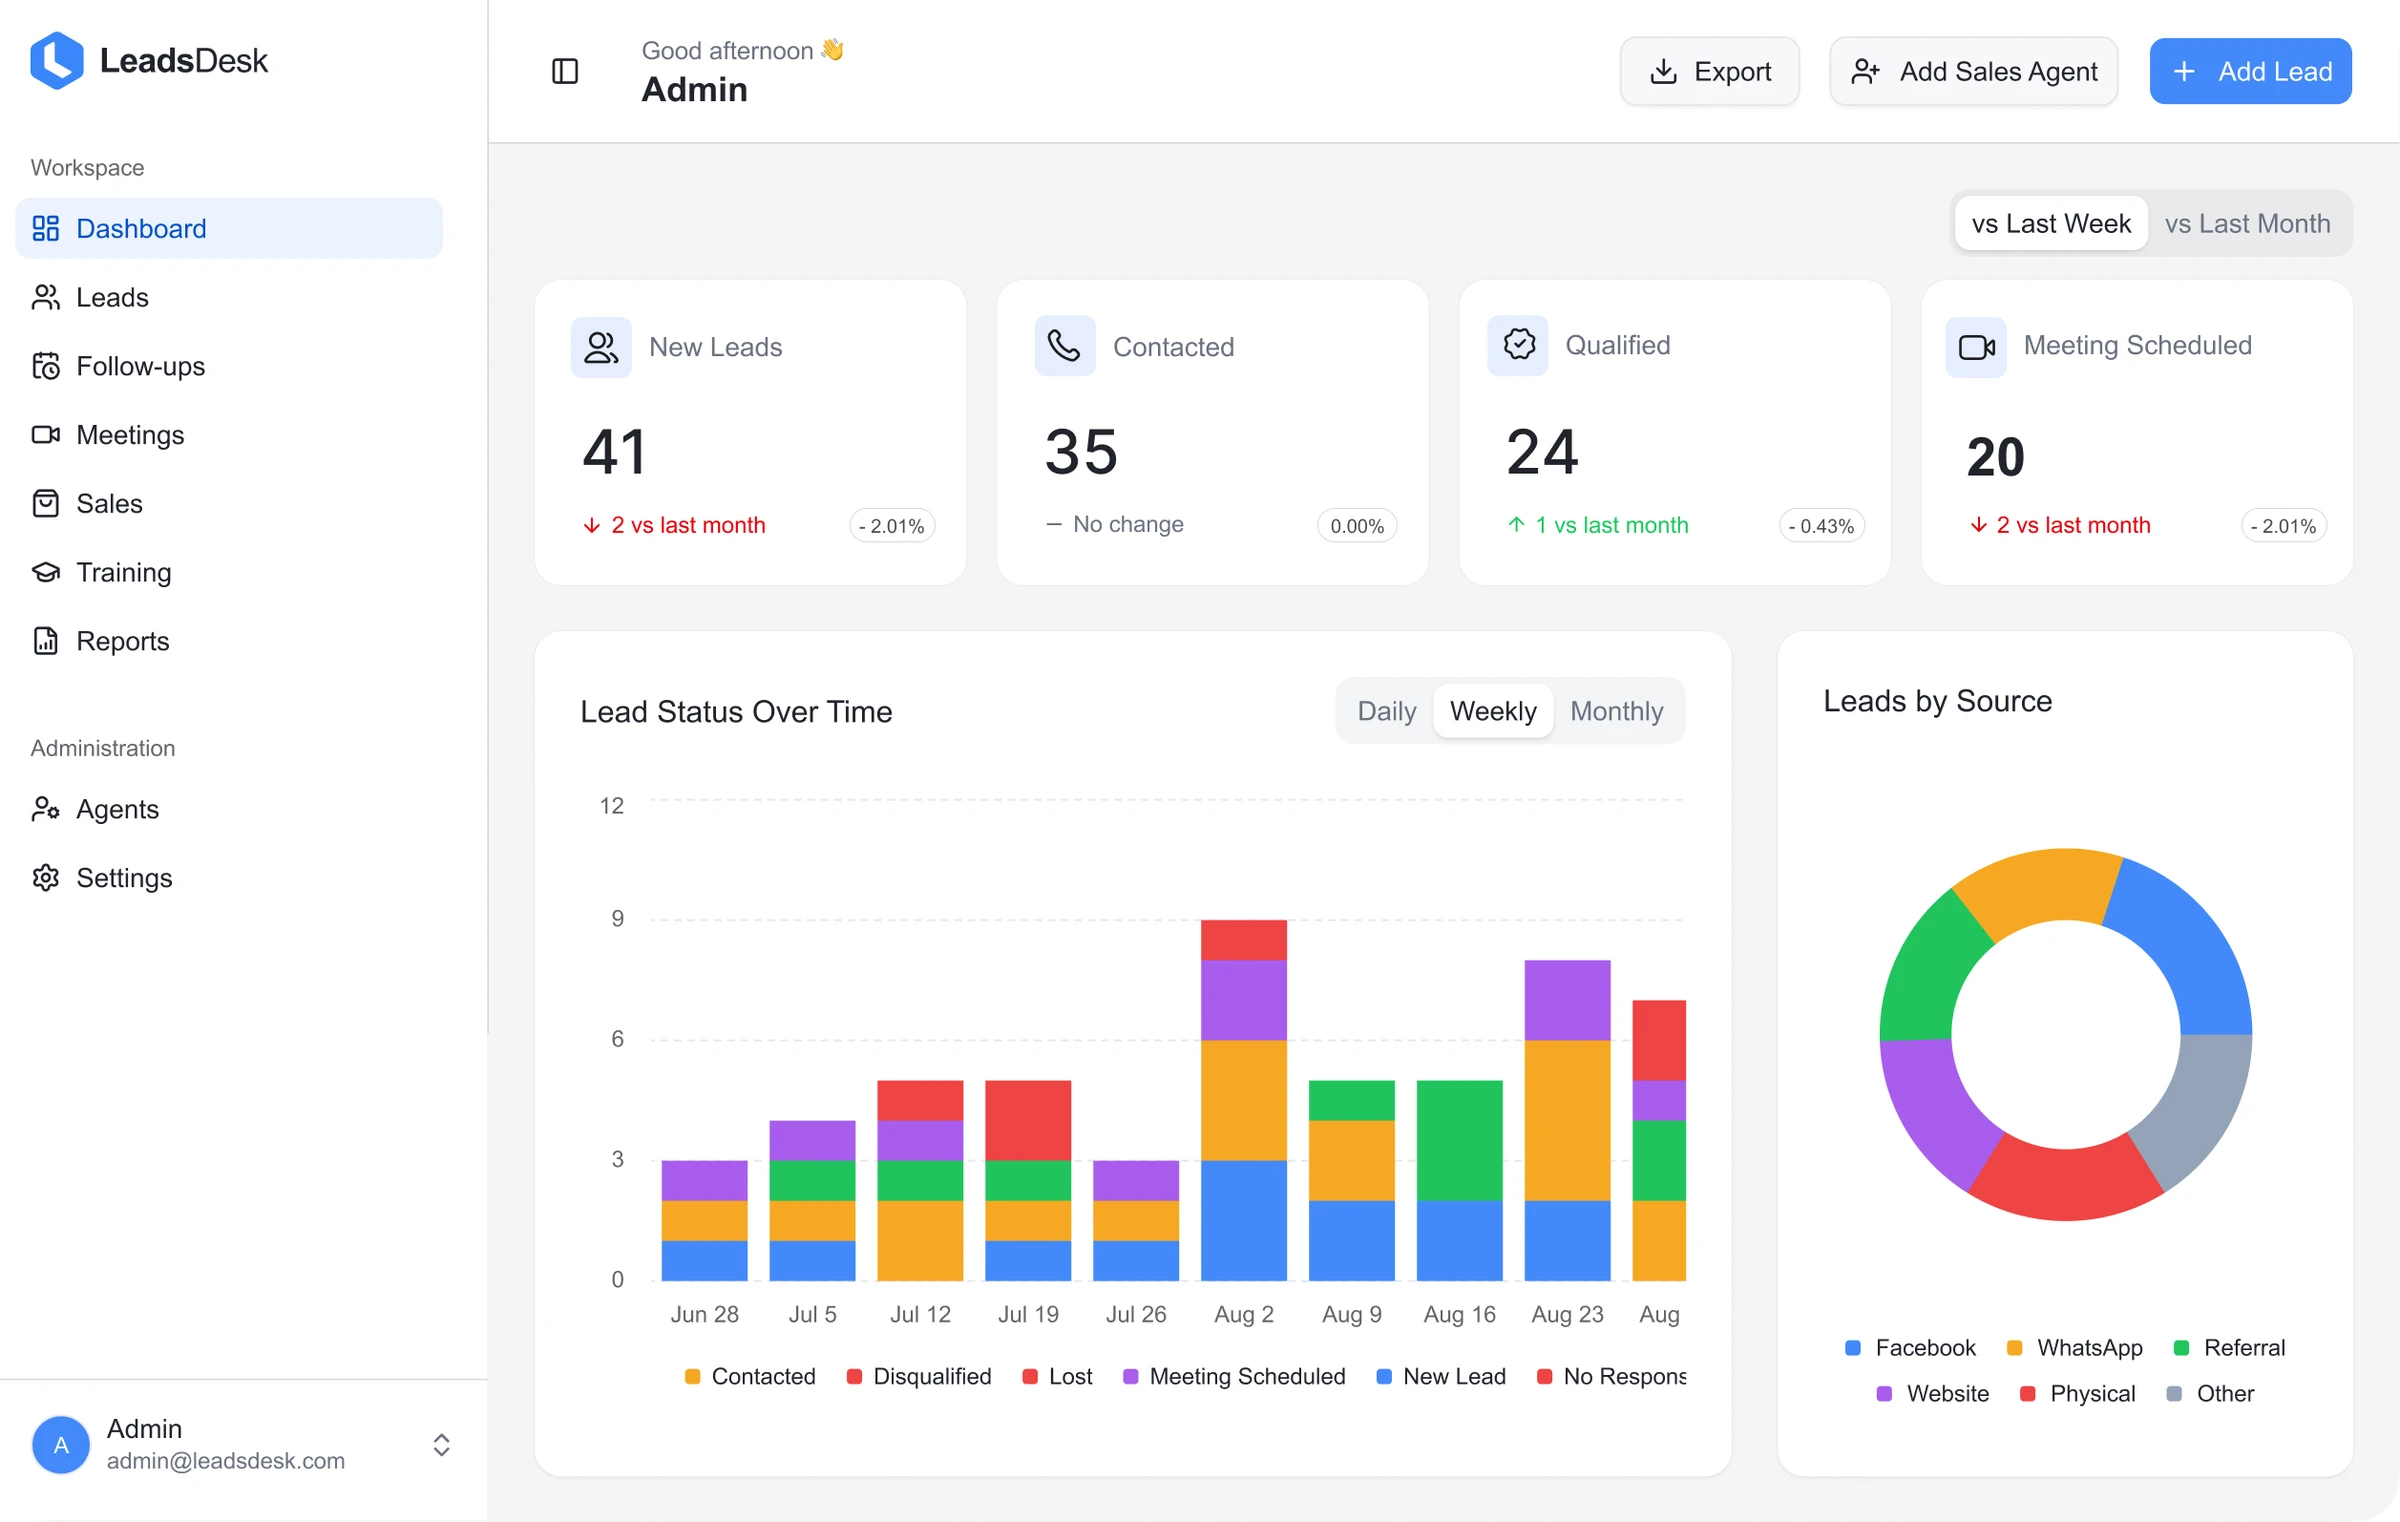Click the Agents user-cog icon
Screen dimensions: 2400x1522
(46, 809)
